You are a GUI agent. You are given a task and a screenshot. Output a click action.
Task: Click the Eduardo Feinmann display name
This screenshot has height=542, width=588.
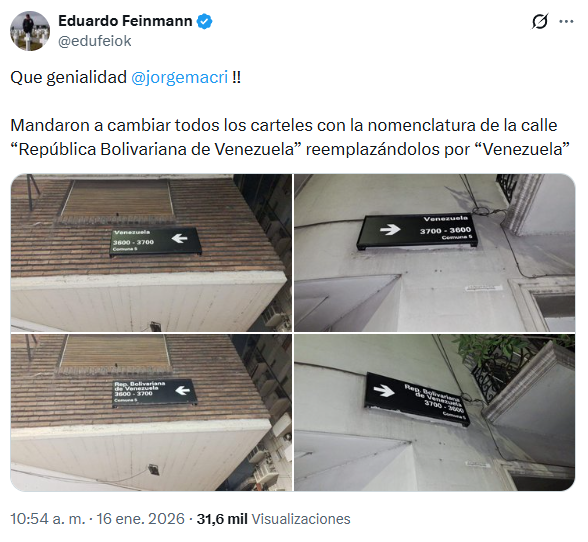[125, 21]
